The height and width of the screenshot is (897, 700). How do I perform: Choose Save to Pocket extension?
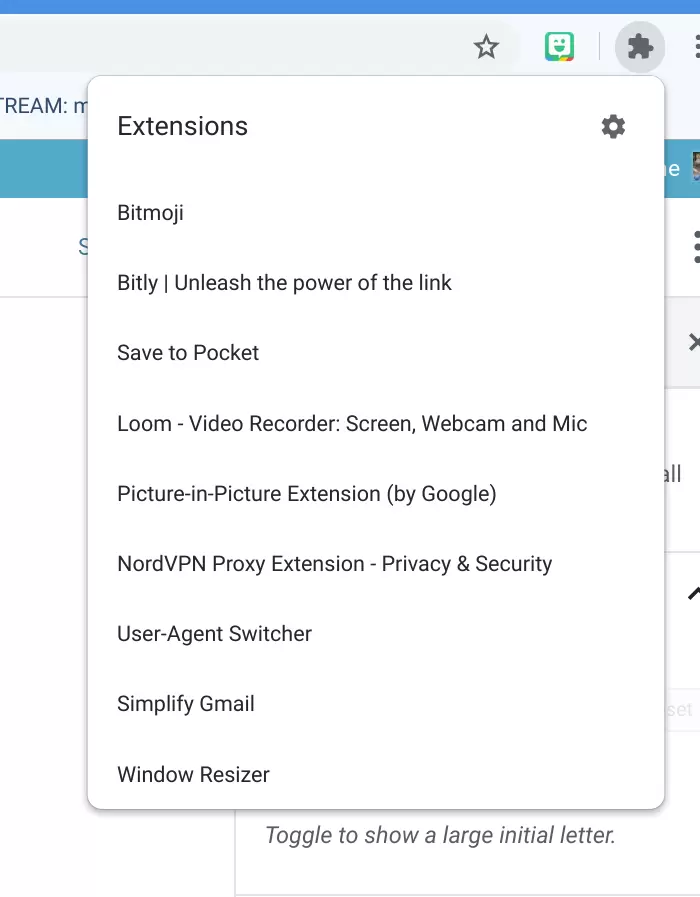click(x=188, y=353)
